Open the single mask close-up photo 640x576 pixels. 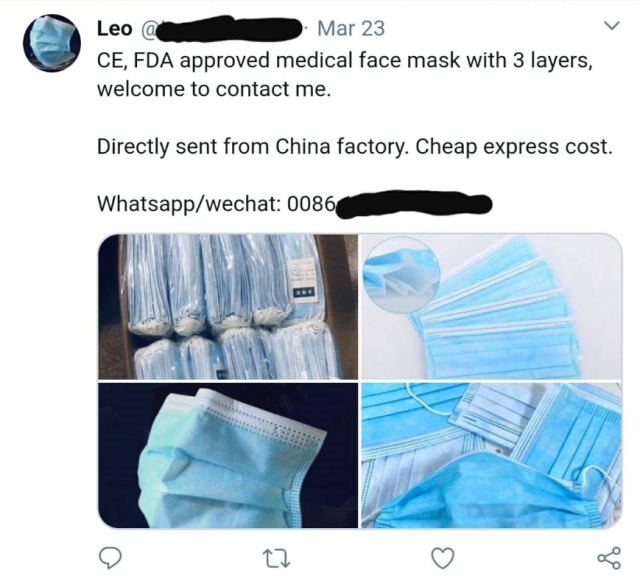click(x=228, y=455)
